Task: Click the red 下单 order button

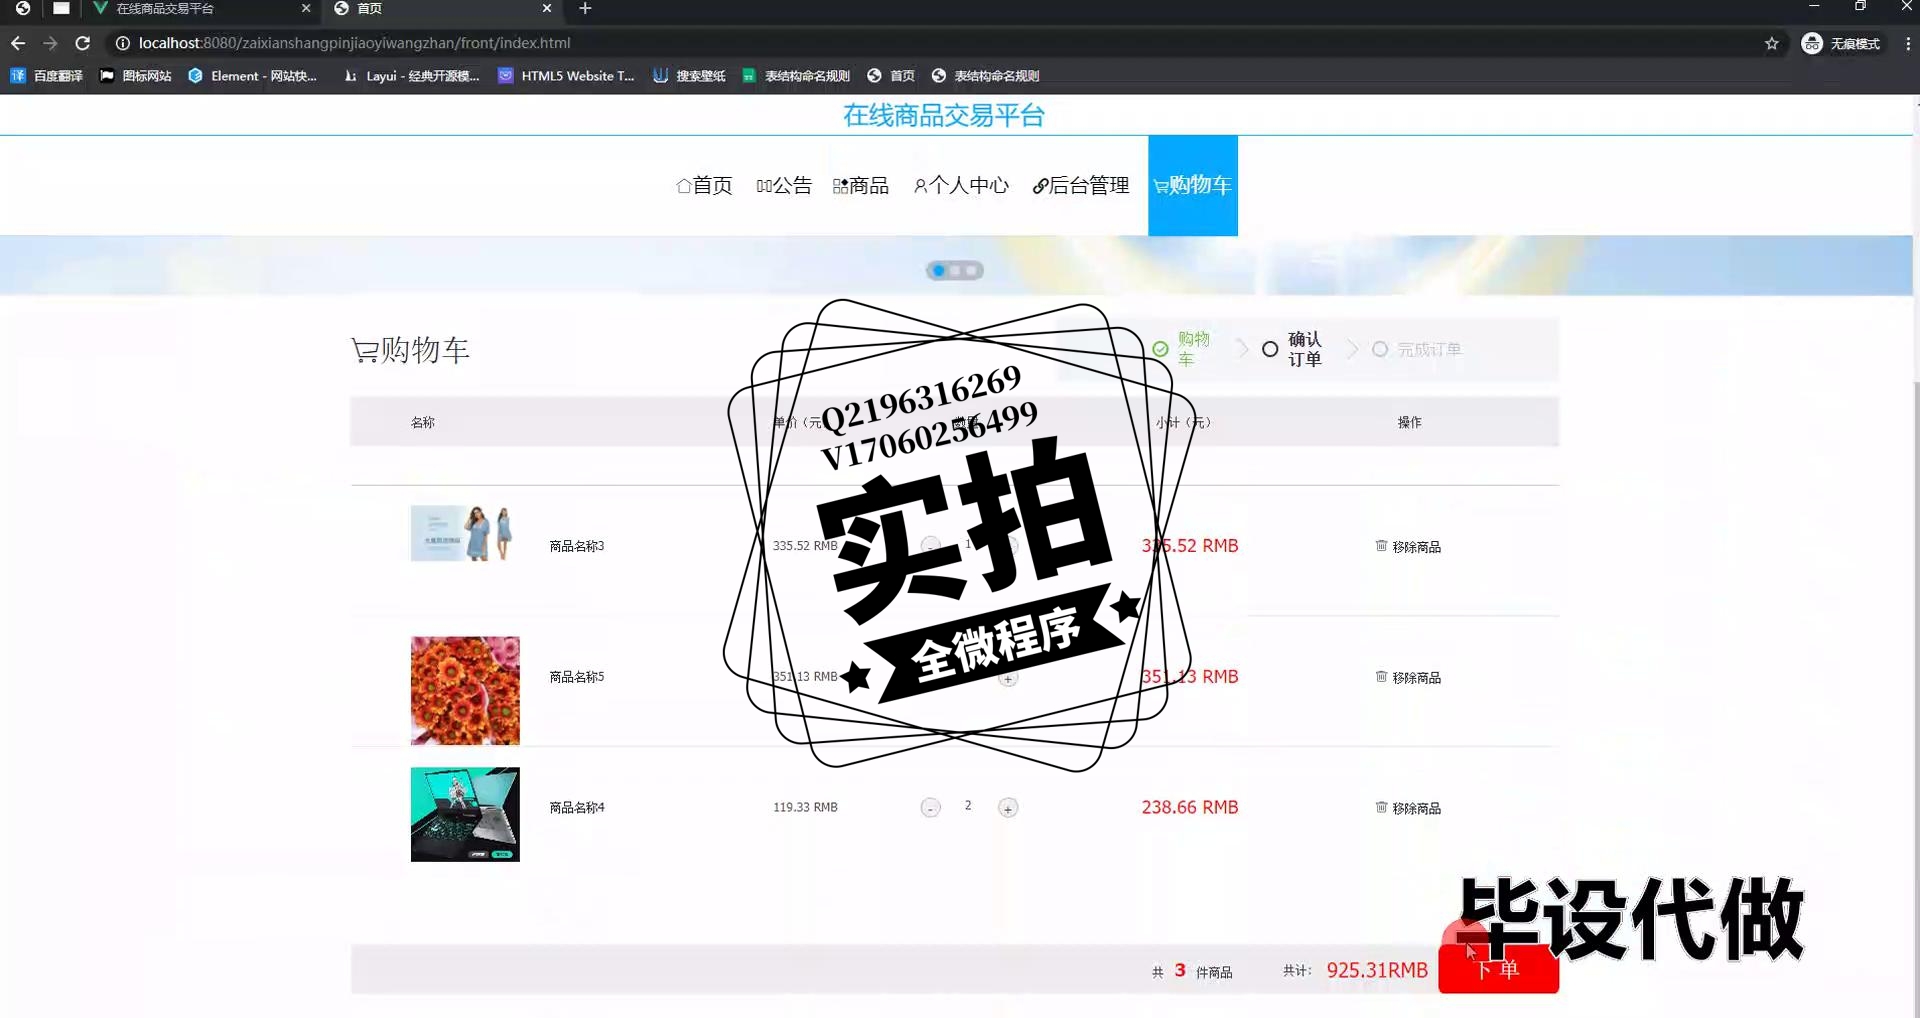Action: (1498, 969)
